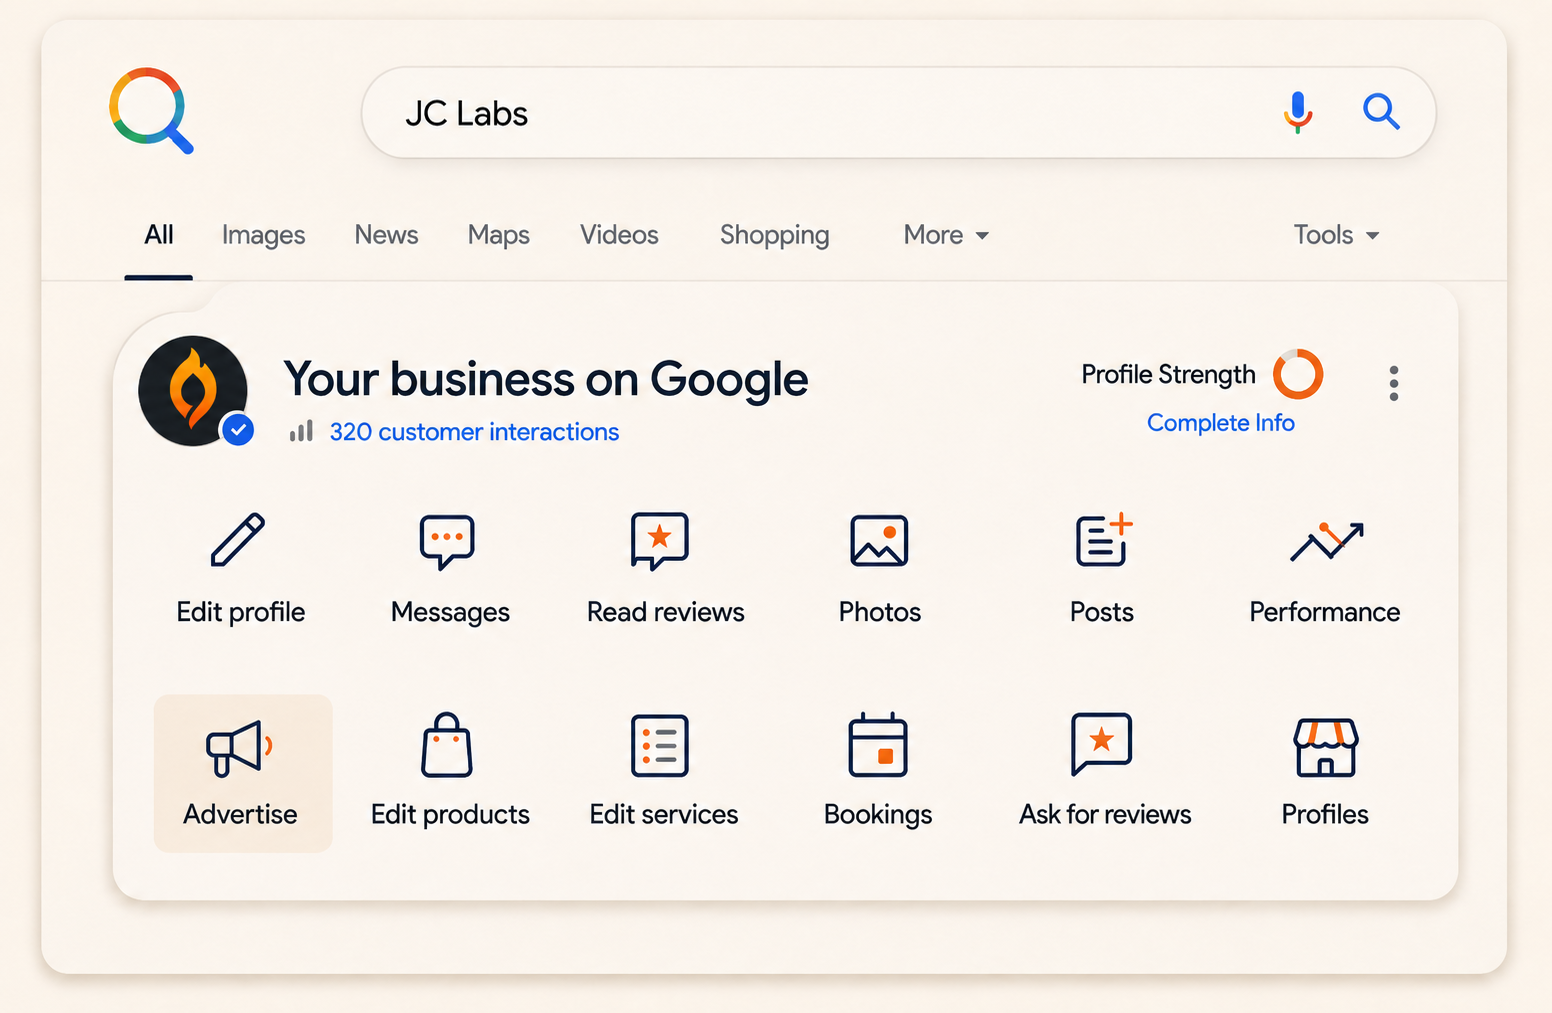
Task: Open the Edit products shopping bag icon
Action: pyautogui.click(x=446, y=745)
